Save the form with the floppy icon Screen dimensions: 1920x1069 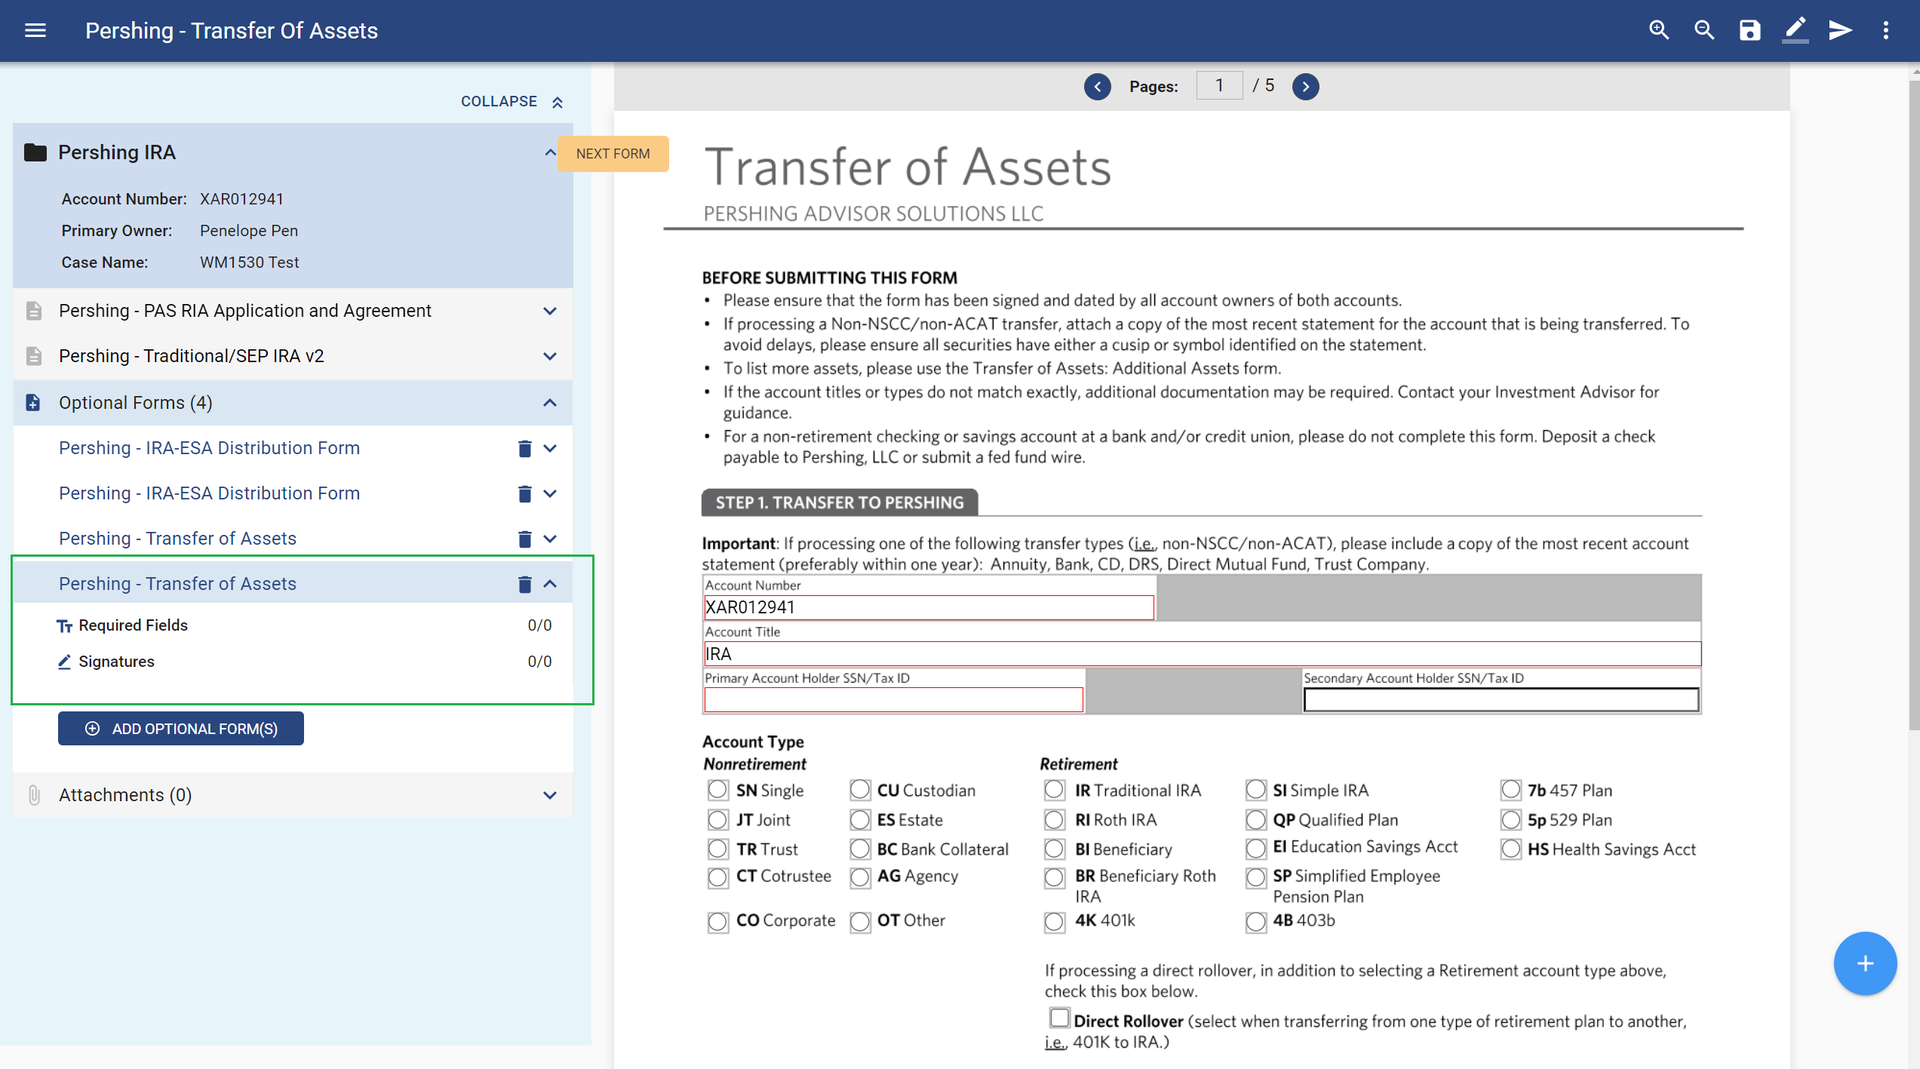1749,30
